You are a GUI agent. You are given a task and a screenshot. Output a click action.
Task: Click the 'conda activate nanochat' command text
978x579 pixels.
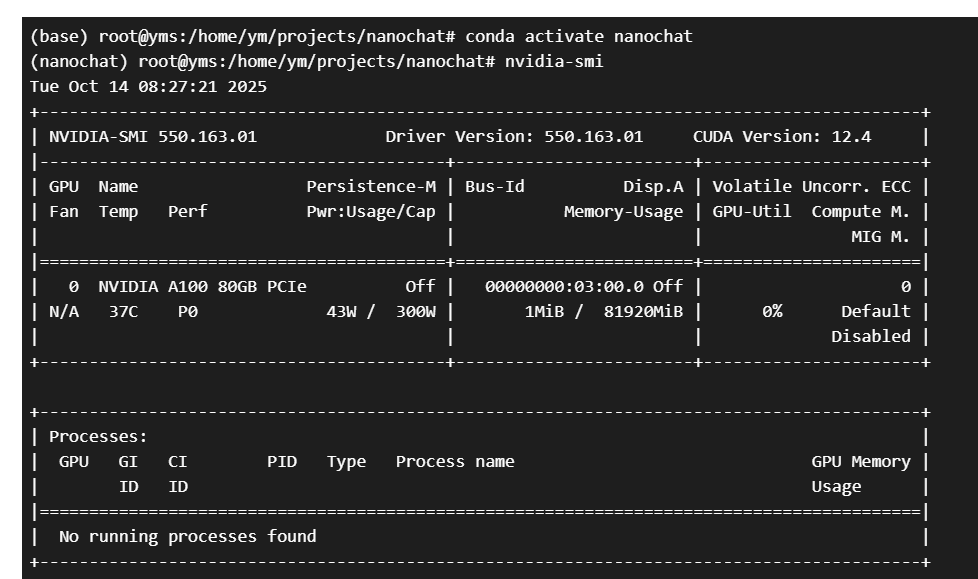(x=579, y=37)
